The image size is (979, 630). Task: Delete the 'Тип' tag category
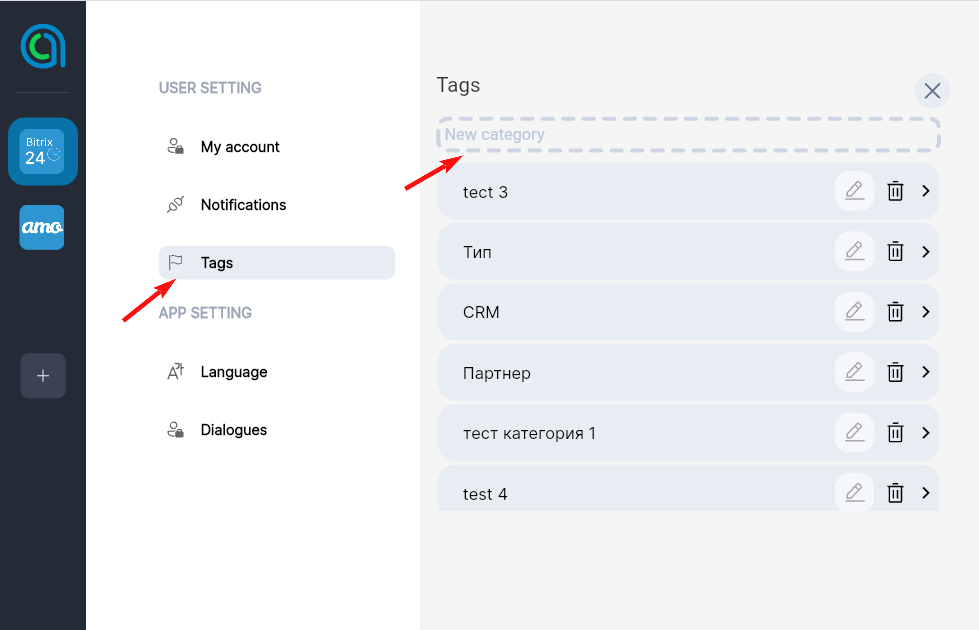[896, 252]
